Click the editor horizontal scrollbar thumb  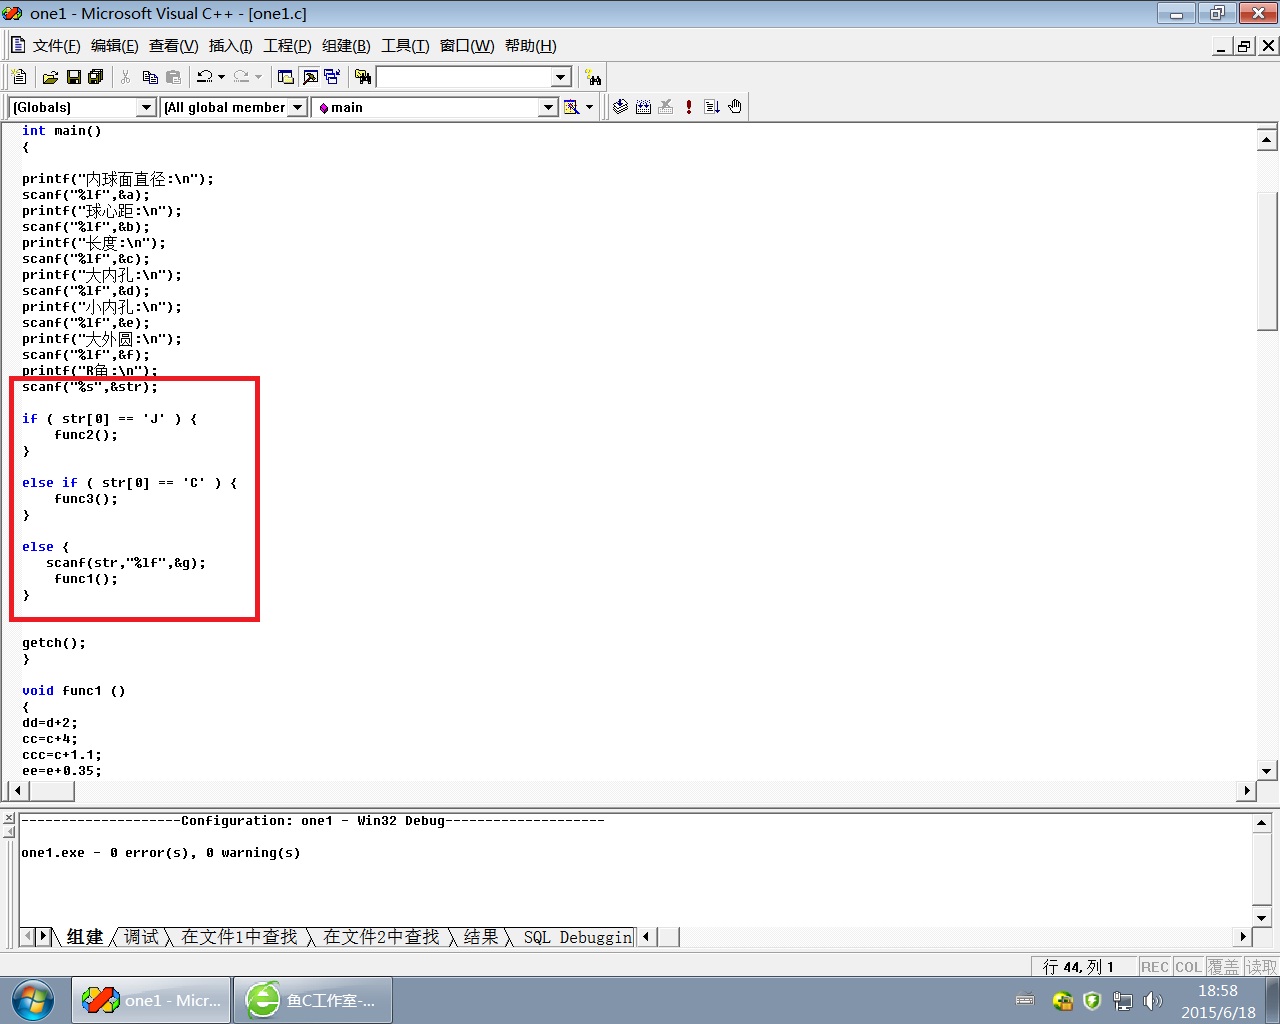51,791
